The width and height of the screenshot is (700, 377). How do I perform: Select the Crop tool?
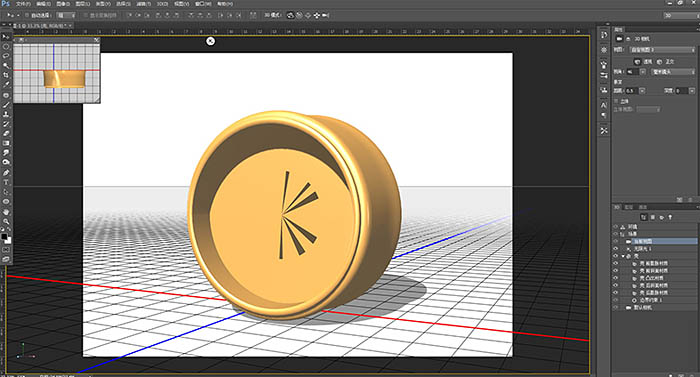tap(6, 75)
